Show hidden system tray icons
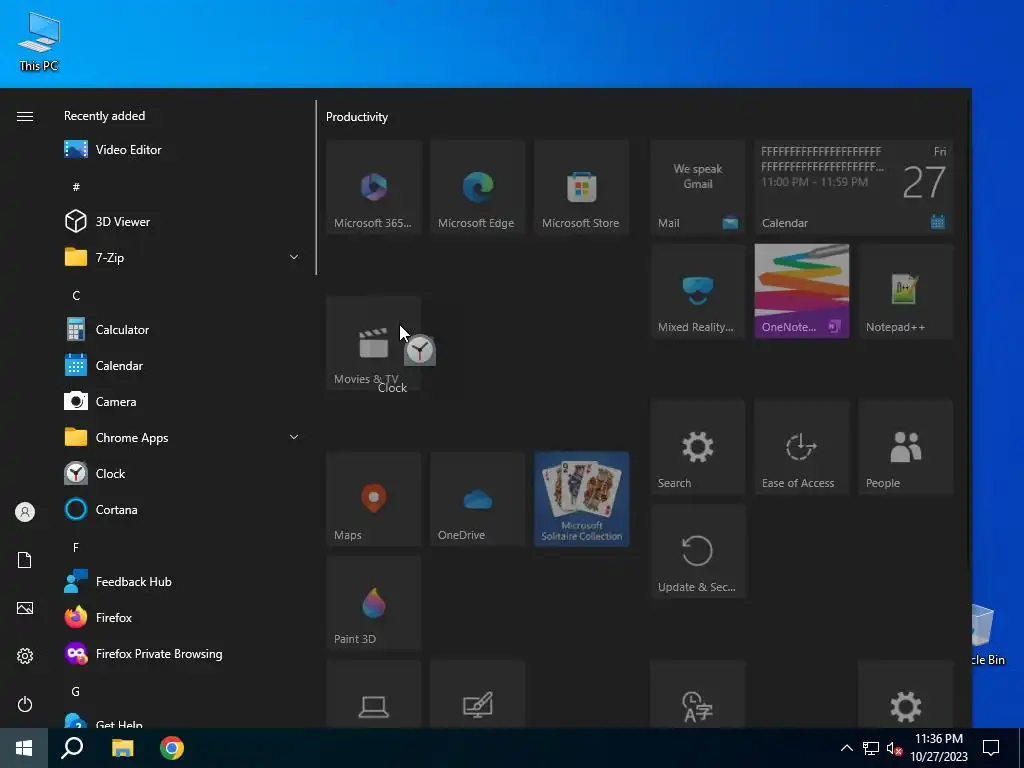 (x=846, y=748)
